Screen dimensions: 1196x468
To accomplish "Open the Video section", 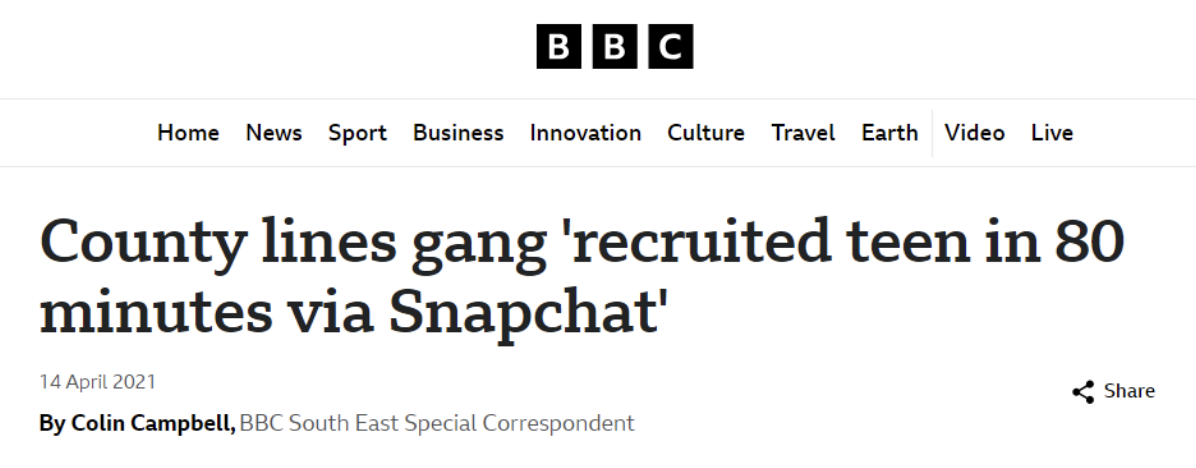I will point(974,133).
